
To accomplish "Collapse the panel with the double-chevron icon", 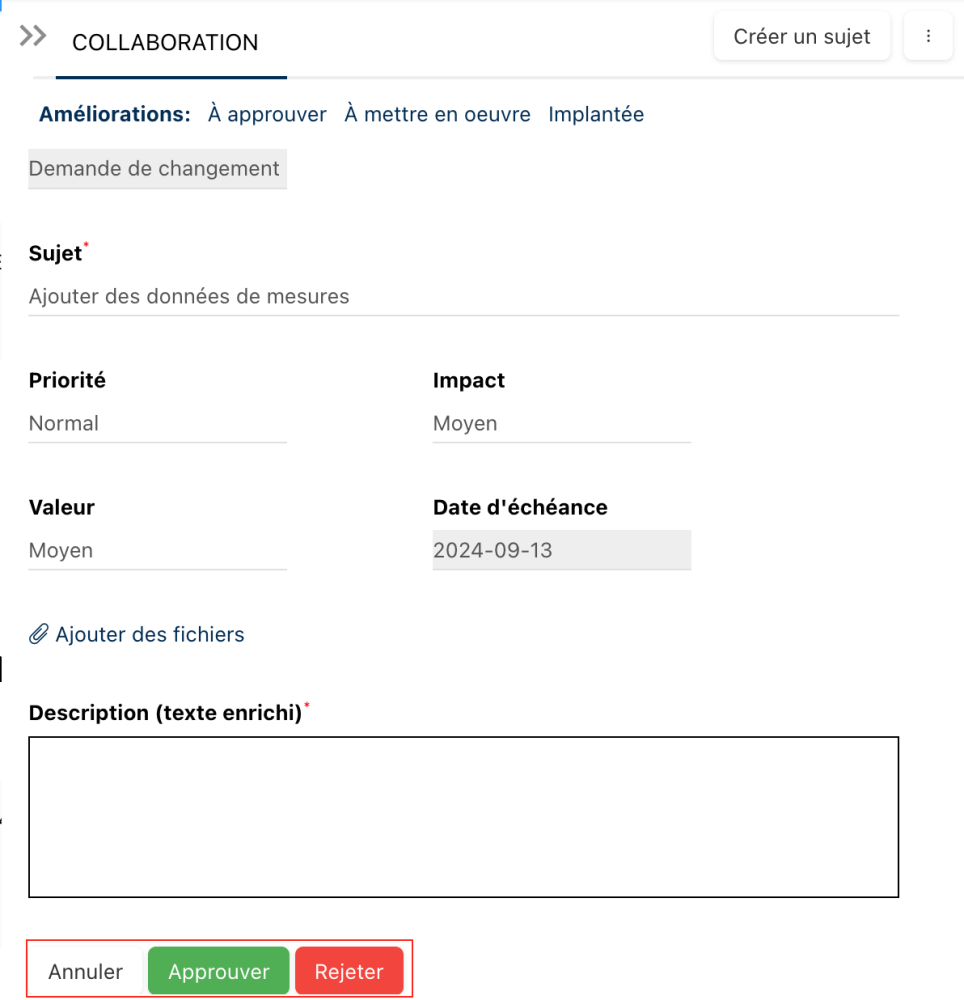I will 33,36.
